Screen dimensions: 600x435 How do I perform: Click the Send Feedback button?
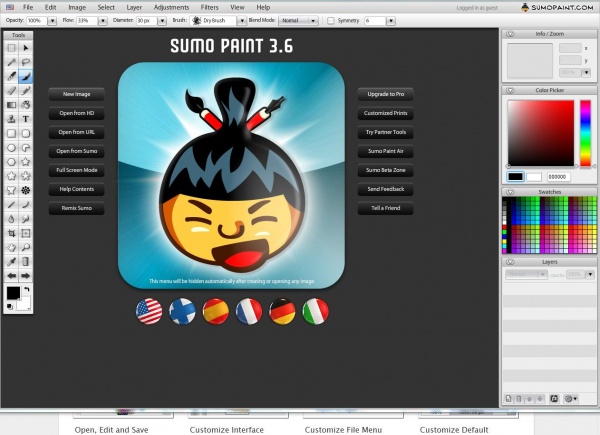pyautogui.click(x=385, y=189)
